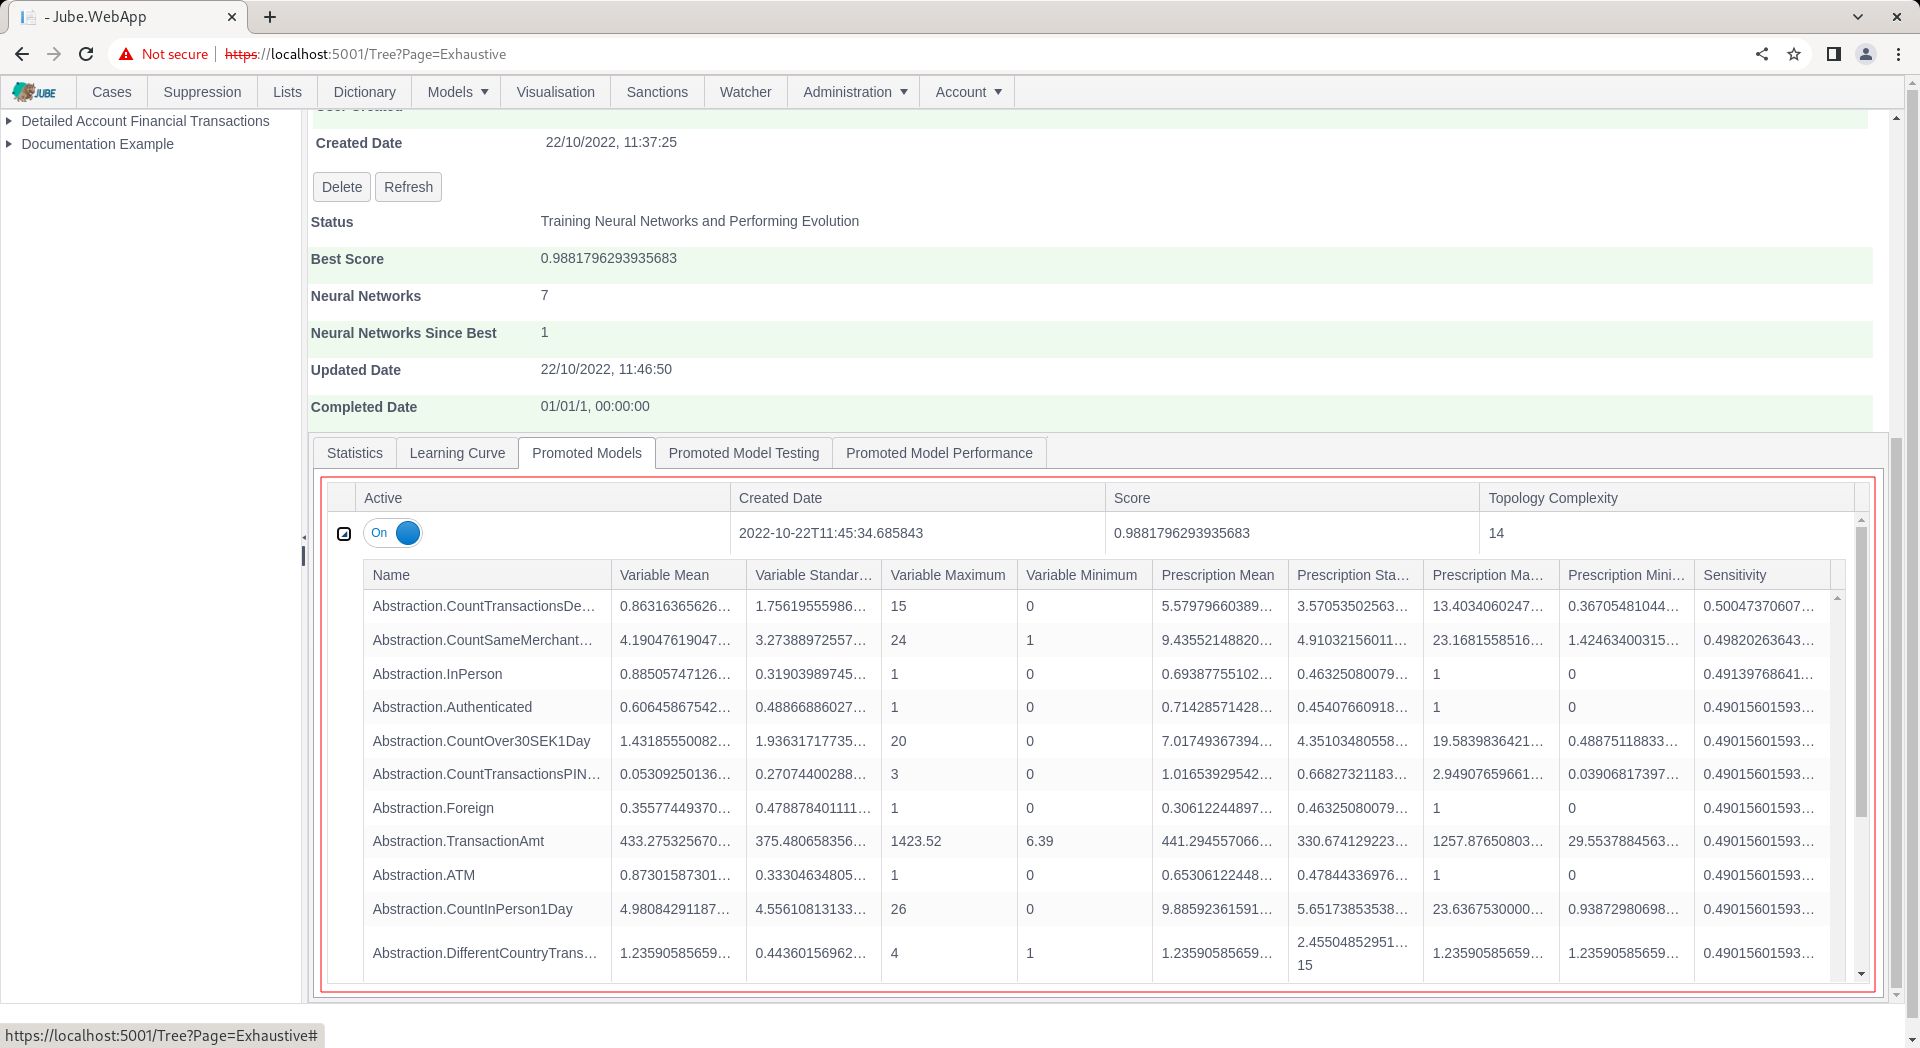Expand Documentation Example tree node

coord(9,144)
